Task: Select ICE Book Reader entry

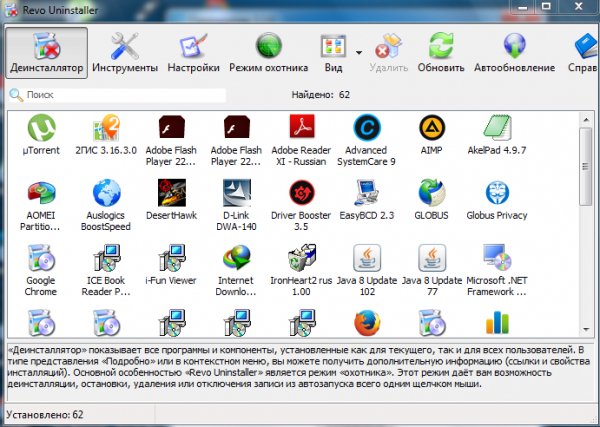Action: point(106,270)
